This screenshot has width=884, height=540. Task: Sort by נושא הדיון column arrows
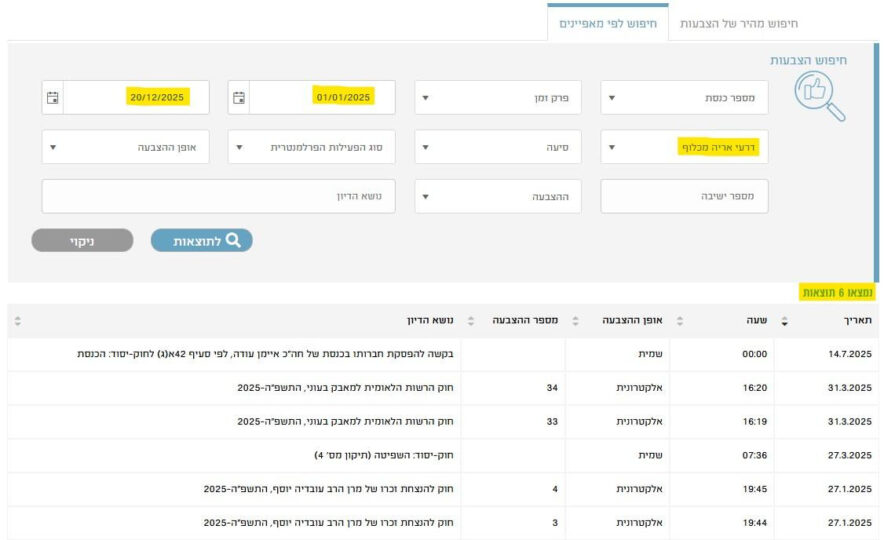(x=18, y=322)
